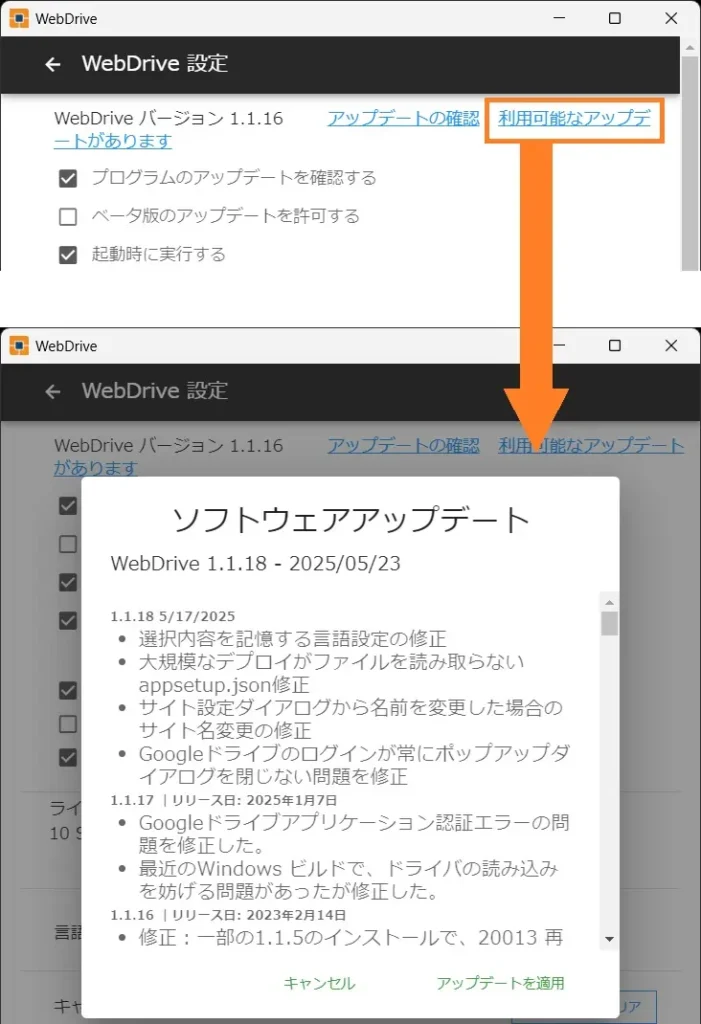Click the WebDrive logo in the upper title bar
701x1024 pixels.
point(19,19)
